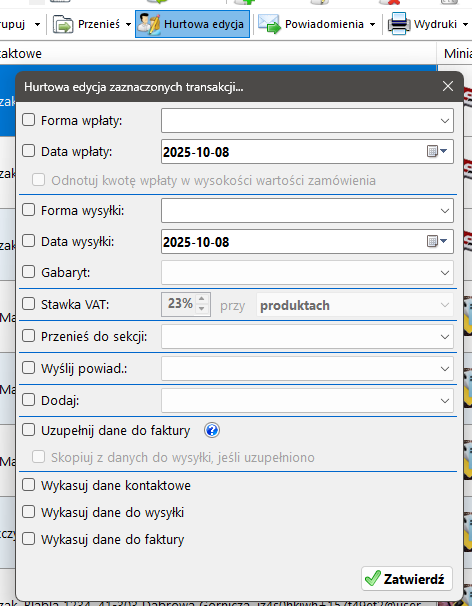The height and width of the screenshot is (606, 472).
Task: Open the Powiadomienia menu arrow
Action: click(x=372, y=25)
